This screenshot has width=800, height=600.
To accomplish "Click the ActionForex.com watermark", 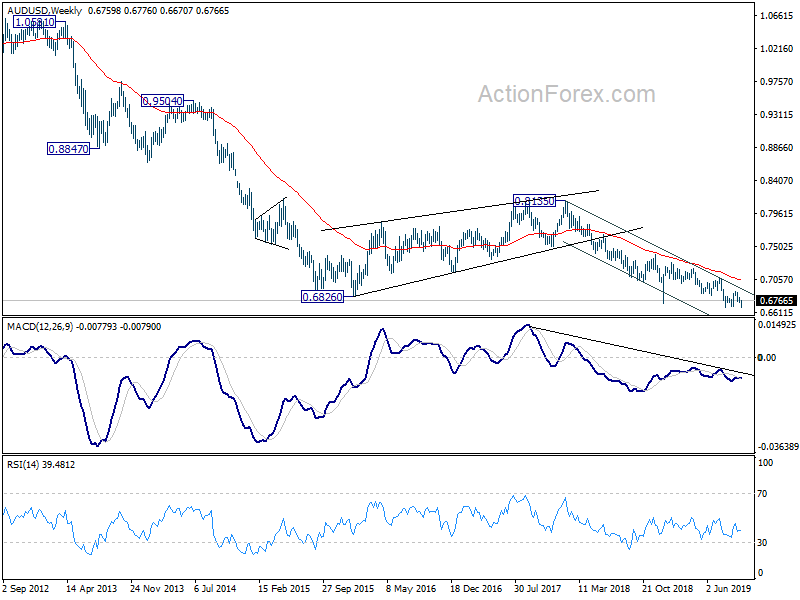I will 566,94.
